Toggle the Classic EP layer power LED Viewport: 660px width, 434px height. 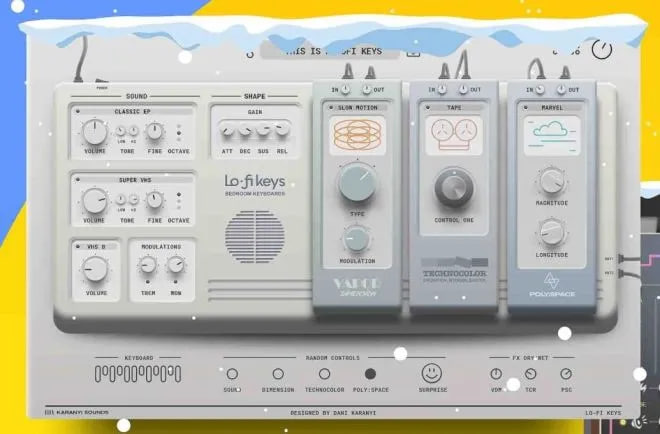(x=78, y=112)
